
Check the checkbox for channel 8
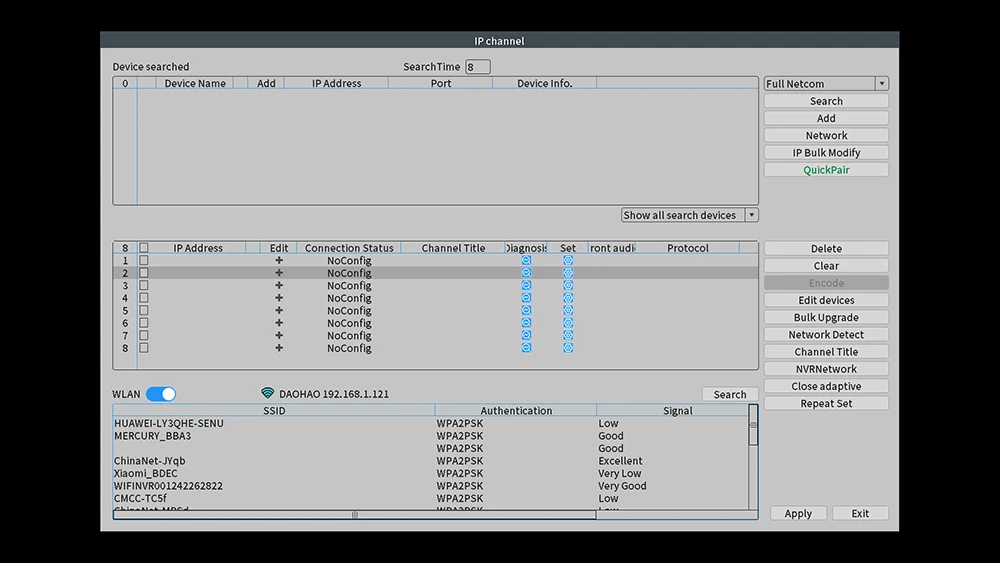(x=143, y=348)
